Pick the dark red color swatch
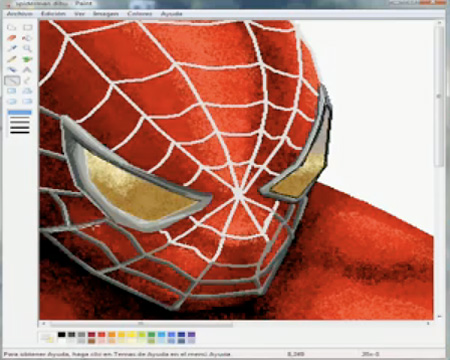The width and height of the screenshot is (450, 360). point(91,335)
